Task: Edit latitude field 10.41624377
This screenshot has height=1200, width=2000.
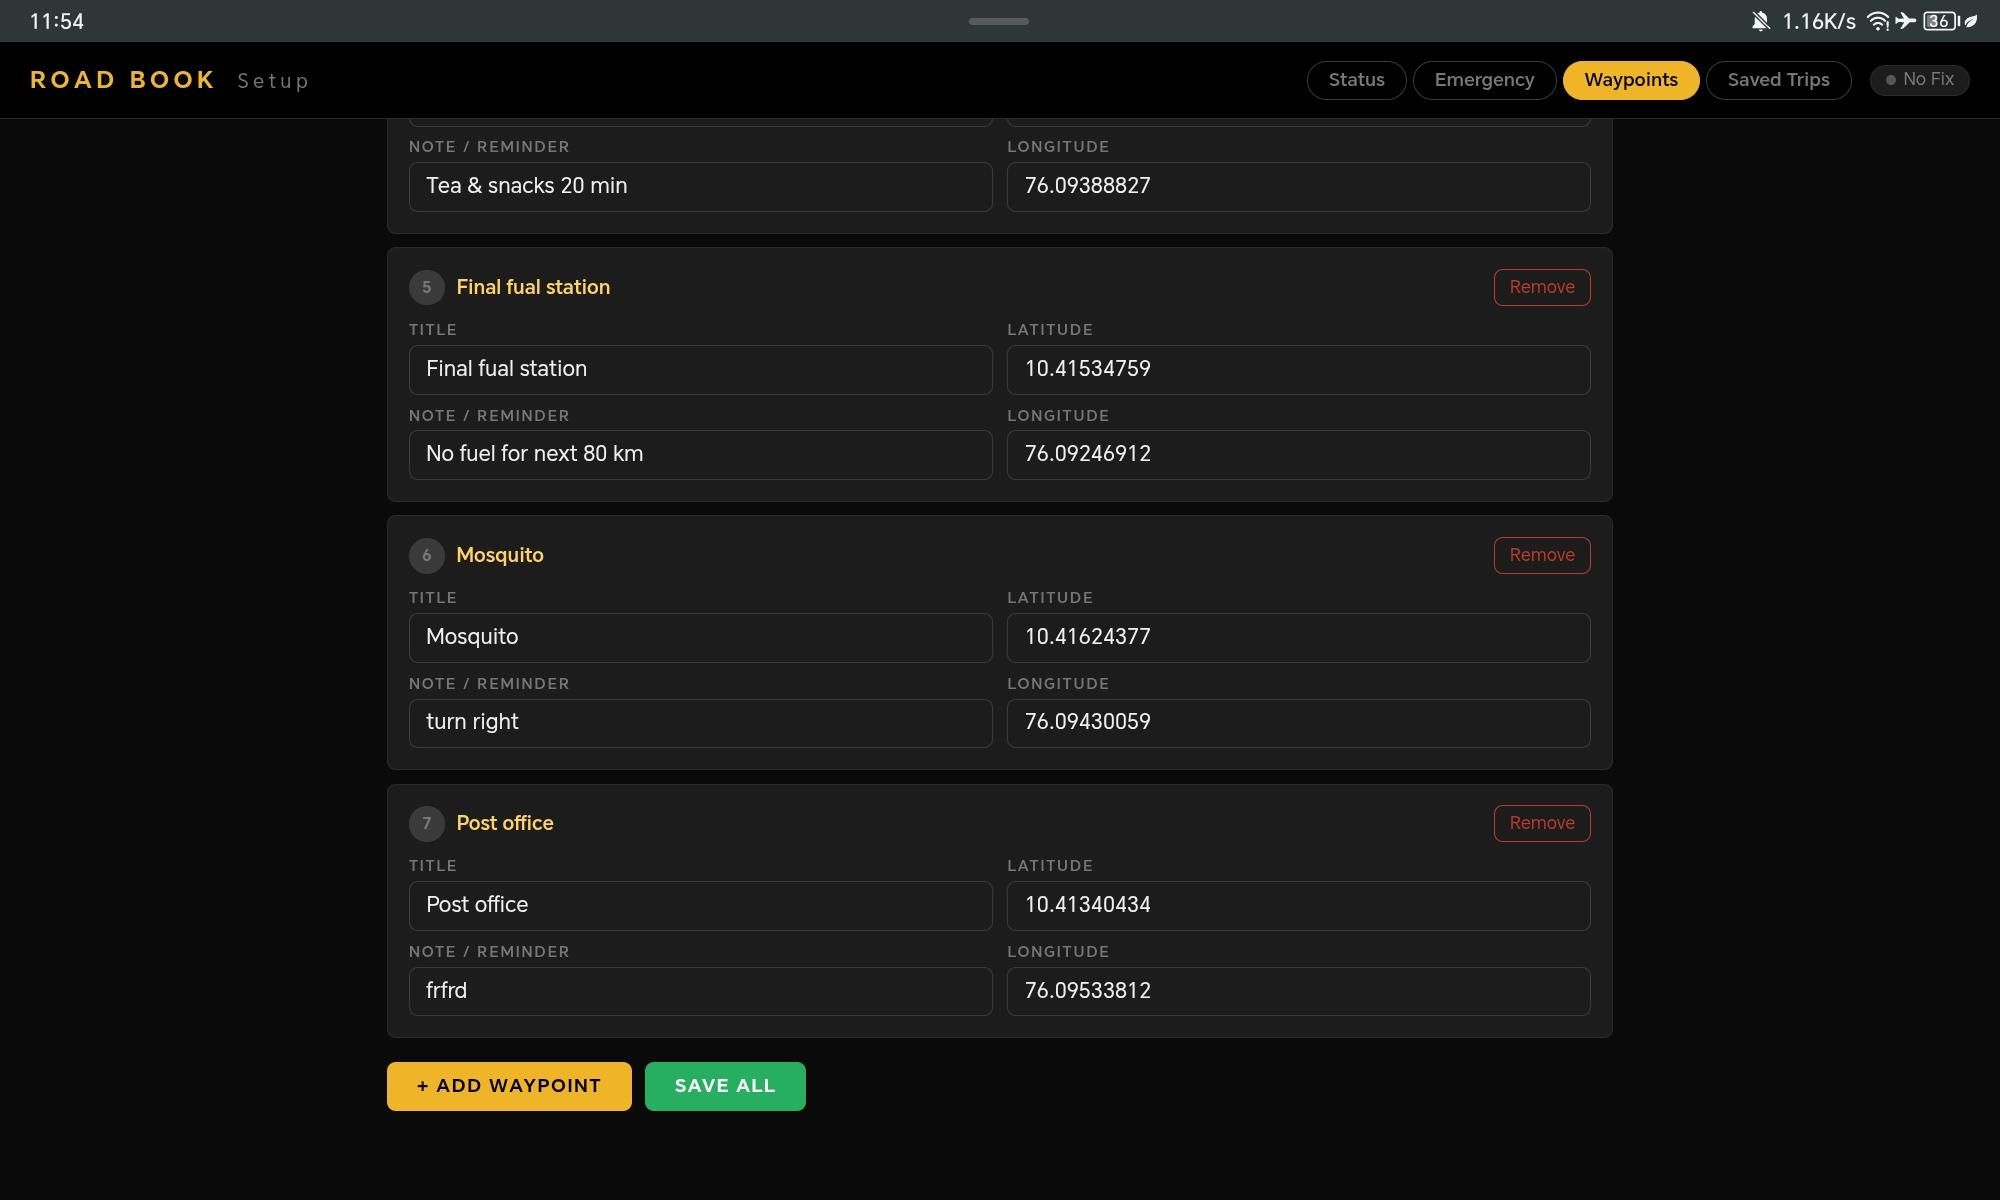Action: (x=1298, y=638)
